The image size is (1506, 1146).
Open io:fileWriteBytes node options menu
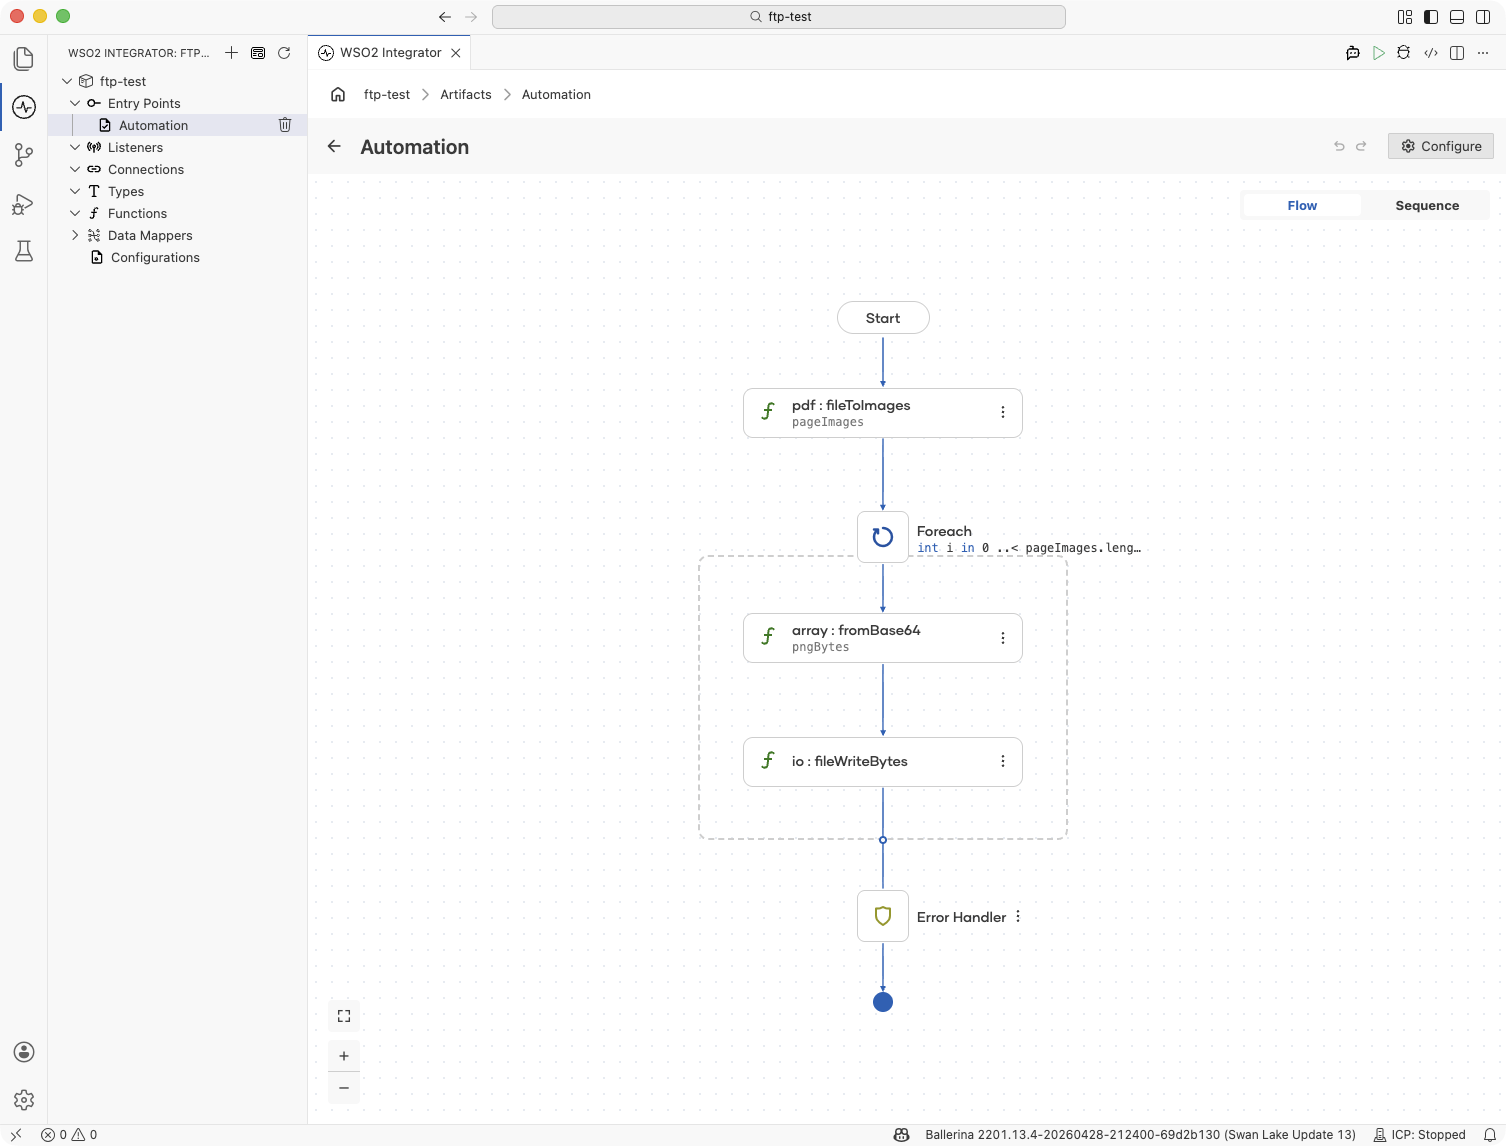click(x=1003, y=762)
